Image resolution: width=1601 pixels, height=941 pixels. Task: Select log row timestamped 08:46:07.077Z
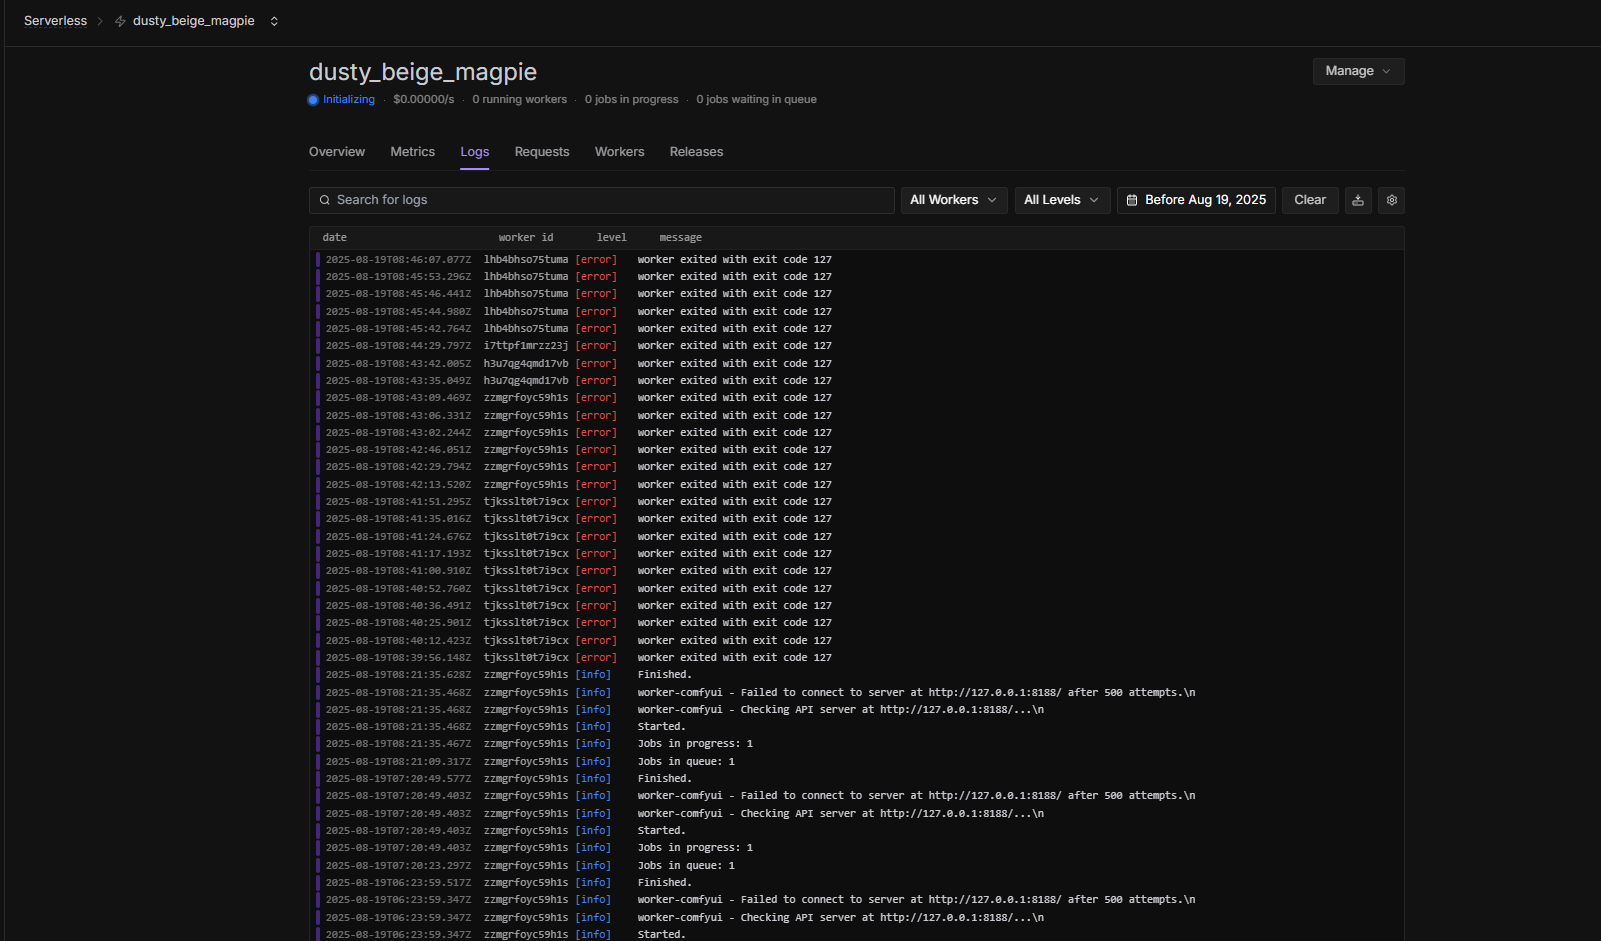point(858,260)
